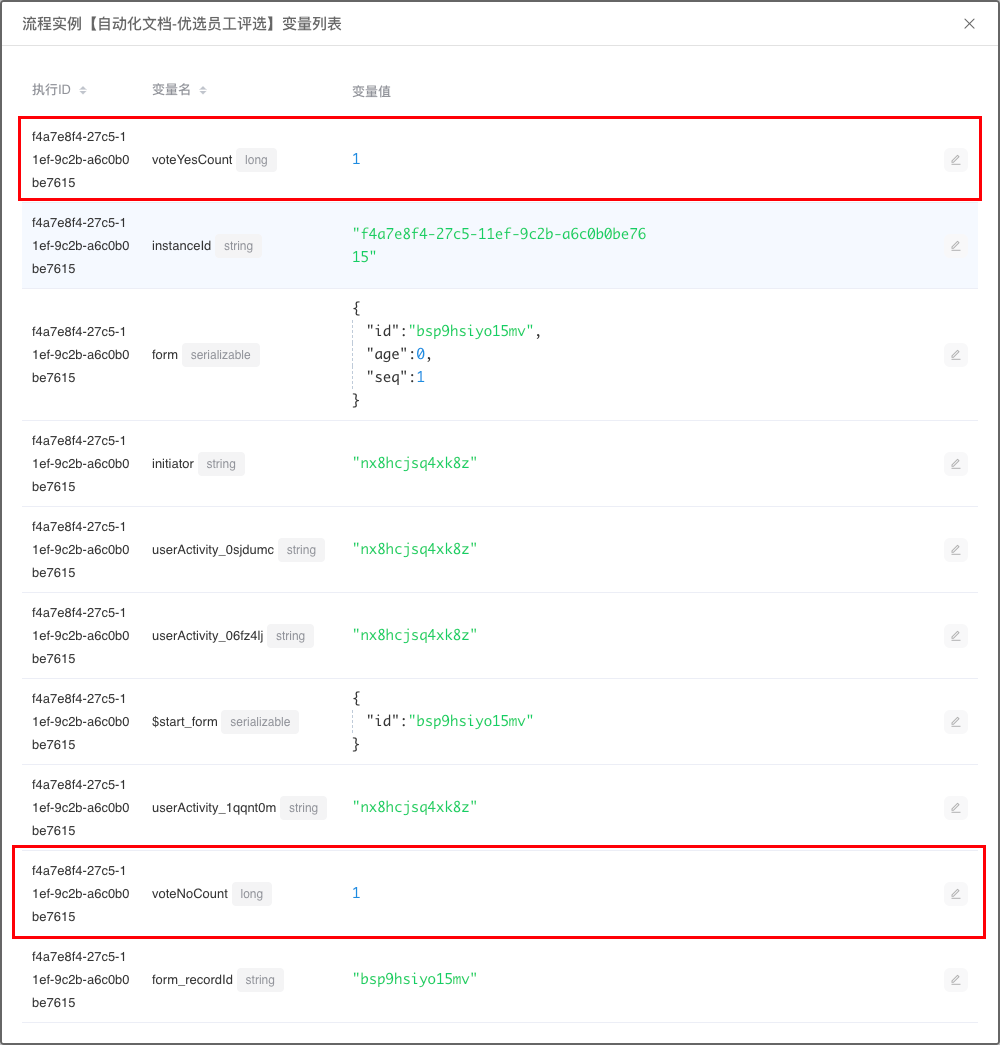Edit the instanceId variable value
This screenshot has height=1045, width=1000.
pos(955,246)
